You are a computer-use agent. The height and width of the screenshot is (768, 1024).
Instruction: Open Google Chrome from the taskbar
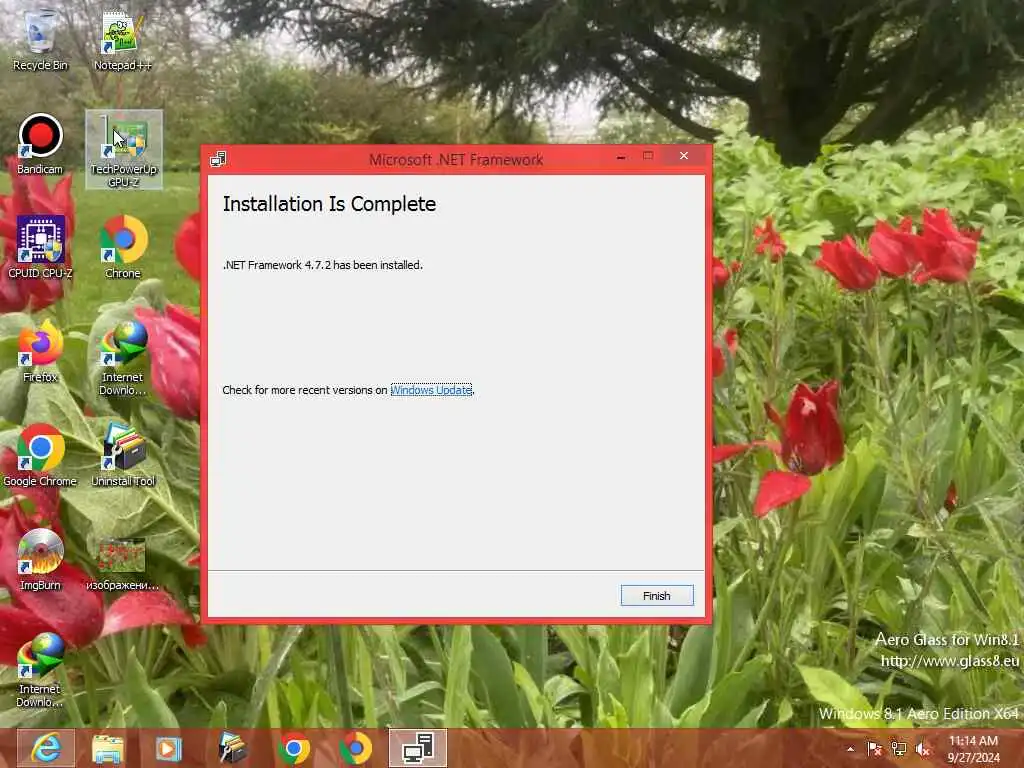coord(294,748)
